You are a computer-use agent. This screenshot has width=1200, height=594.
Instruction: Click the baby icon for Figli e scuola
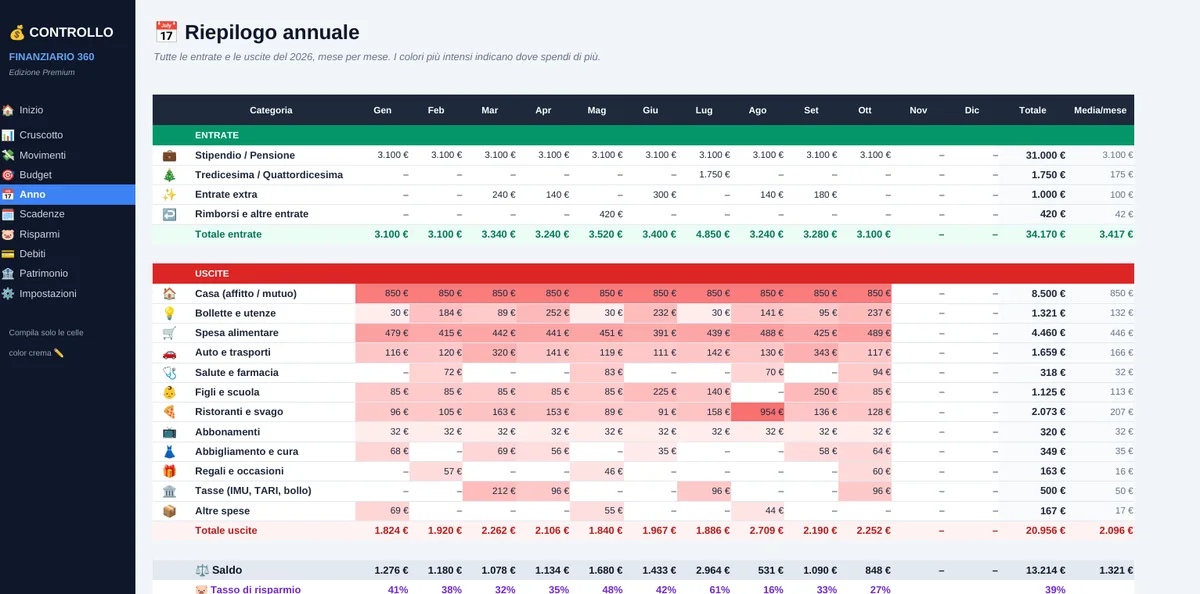coord(169,392)
